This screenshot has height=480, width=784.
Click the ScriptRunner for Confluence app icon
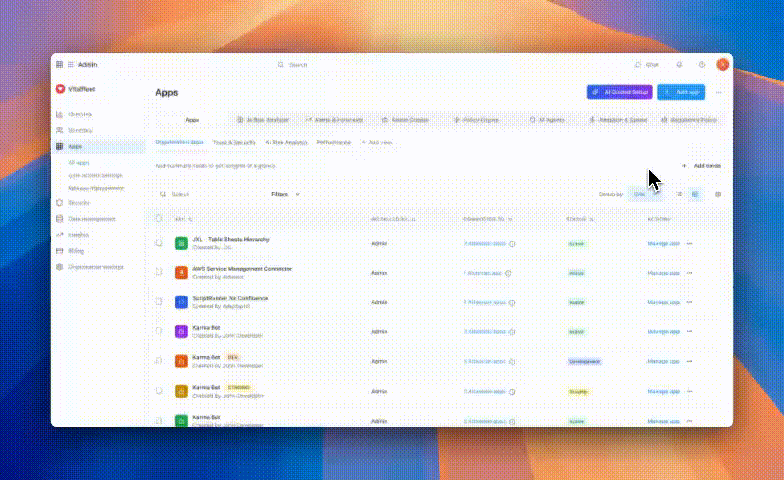[x=181, y=302]
